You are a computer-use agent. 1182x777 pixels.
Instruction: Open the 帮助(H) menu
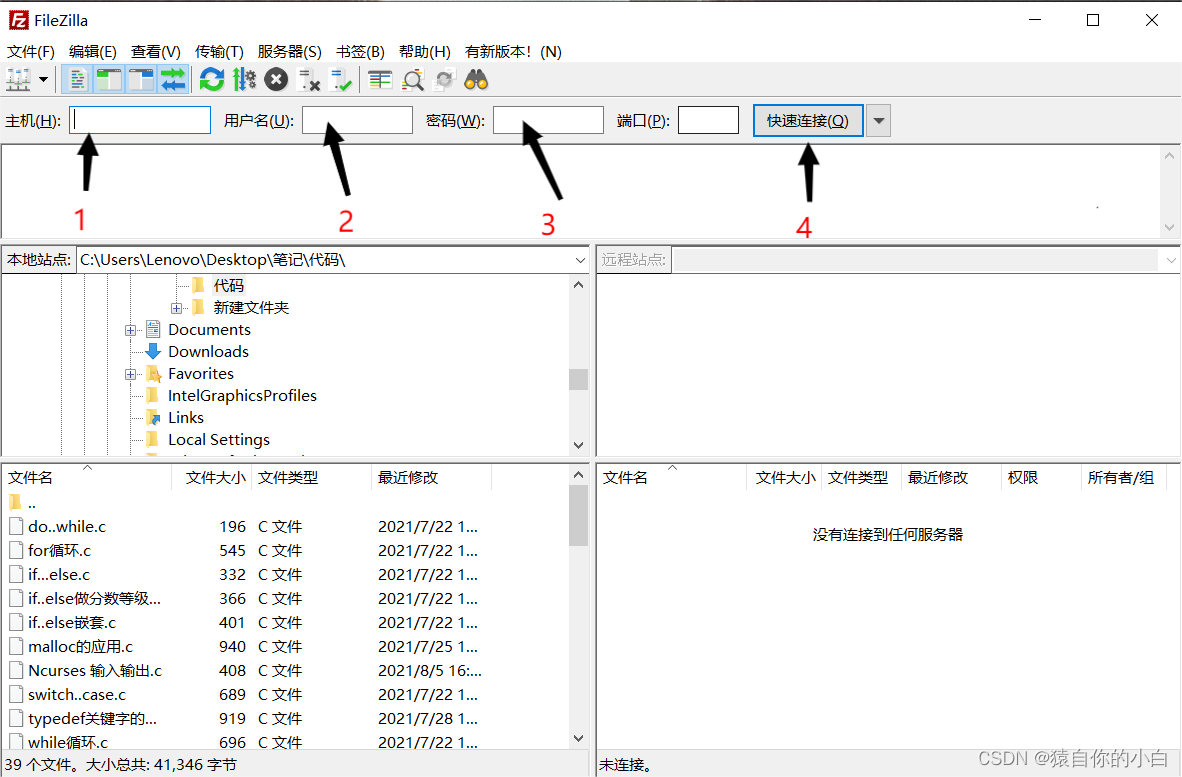424,51
